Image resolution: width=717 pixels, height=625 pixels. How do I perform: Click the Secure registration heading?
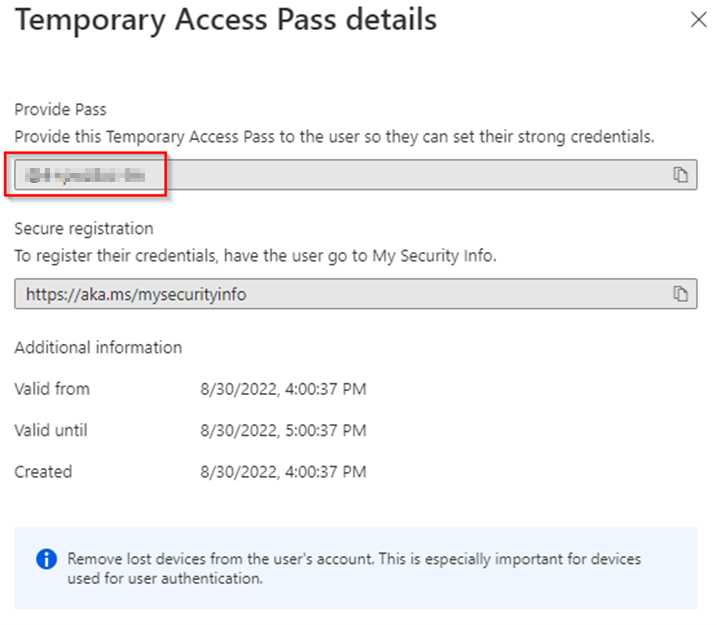[x=84, y=229]
